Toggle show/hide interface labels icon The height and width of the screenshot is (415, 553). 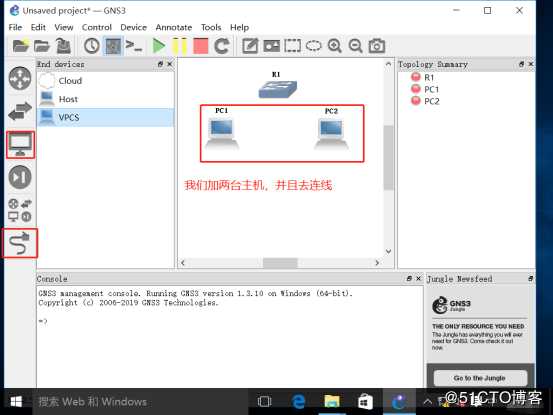113,46
